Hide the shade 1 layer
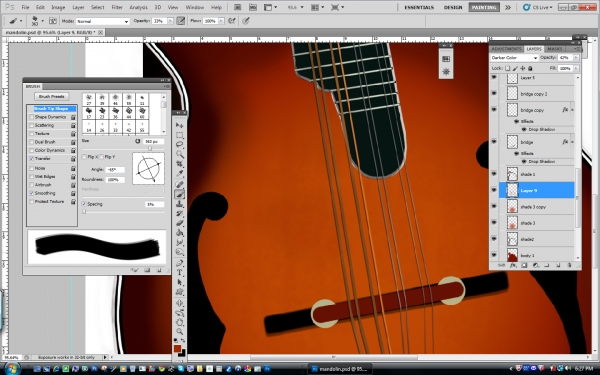The width and height of the screenshot is (600, 375). (494, 174)
